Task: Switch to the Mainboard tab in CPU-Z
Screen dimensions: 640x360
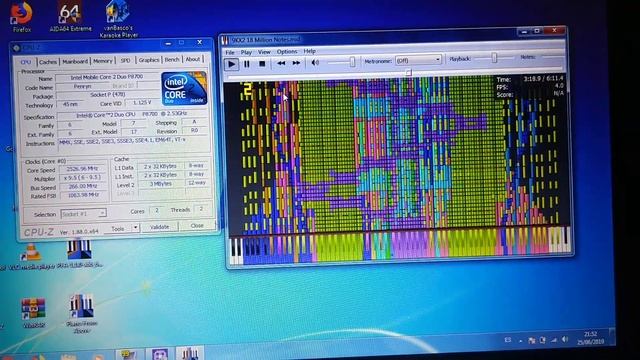Action: [x=75, y=61]
